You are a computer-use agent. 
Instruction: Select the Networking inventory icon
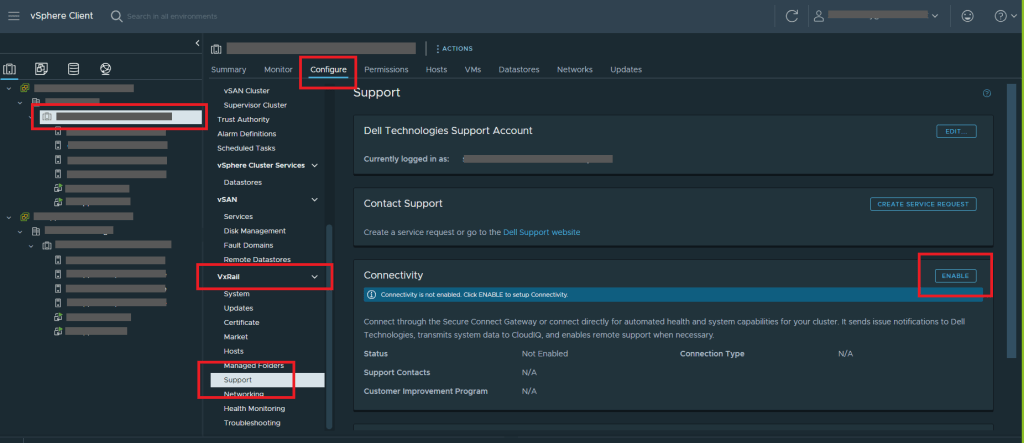click(x=105, y=69)
